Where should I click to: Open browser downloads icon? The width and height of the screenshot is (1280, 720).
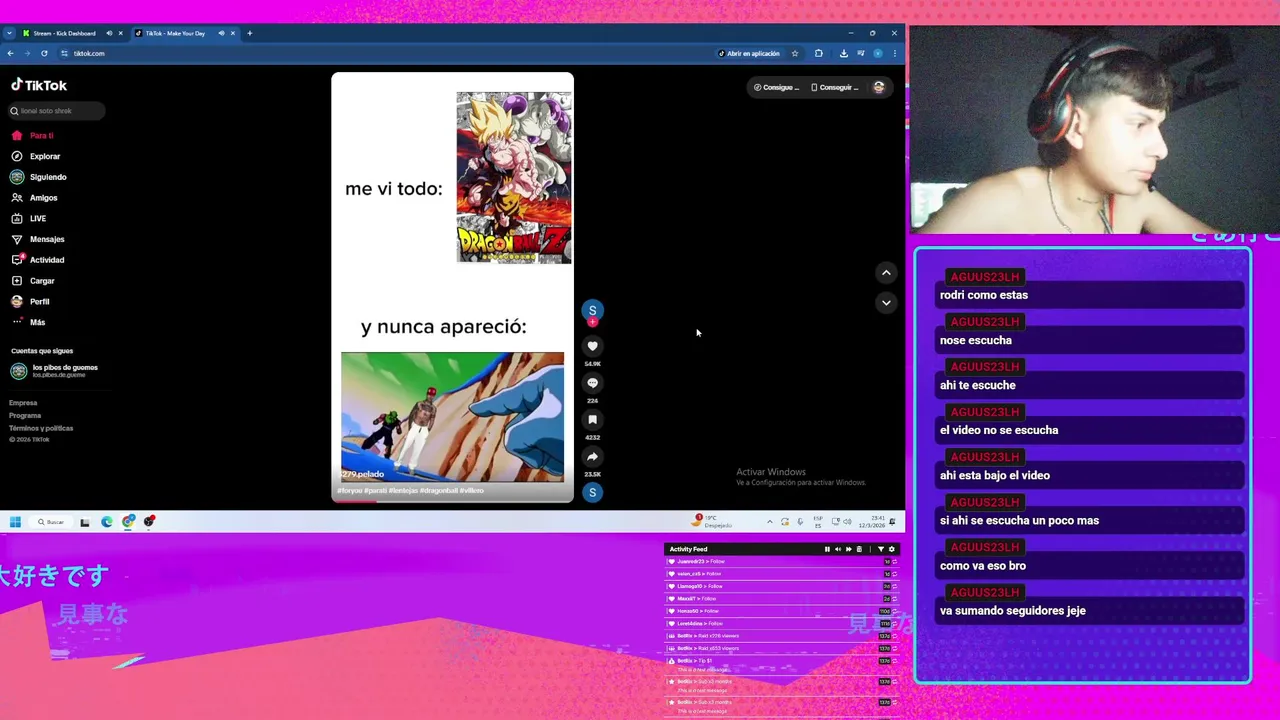coord(844,53)
